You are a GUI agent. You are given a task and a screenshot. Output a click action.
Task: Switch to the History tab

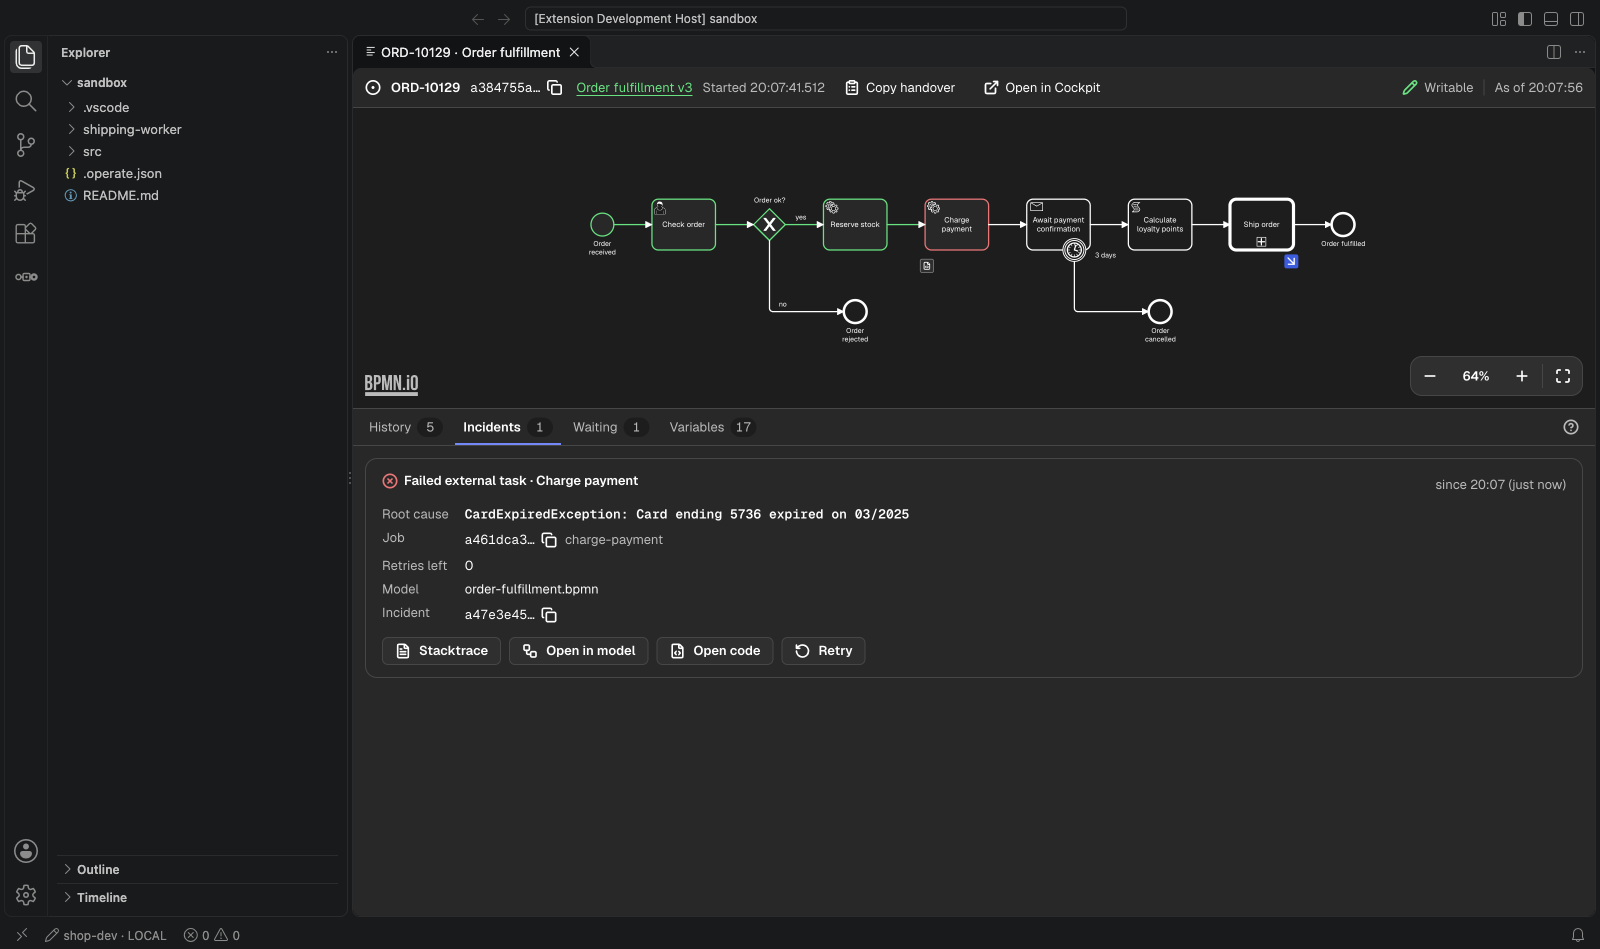click(x=404, y=427)
